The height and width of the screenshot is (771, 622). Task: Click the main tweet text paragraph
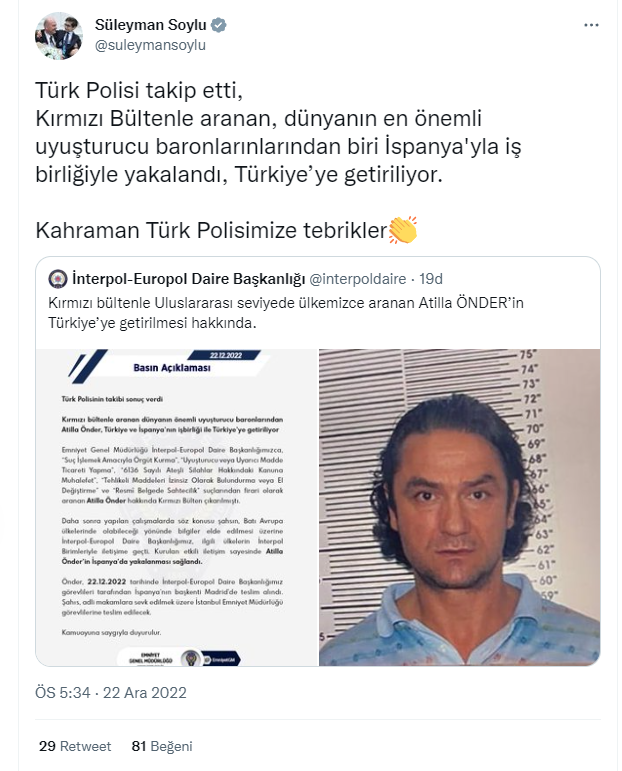(x=278, y=132)
